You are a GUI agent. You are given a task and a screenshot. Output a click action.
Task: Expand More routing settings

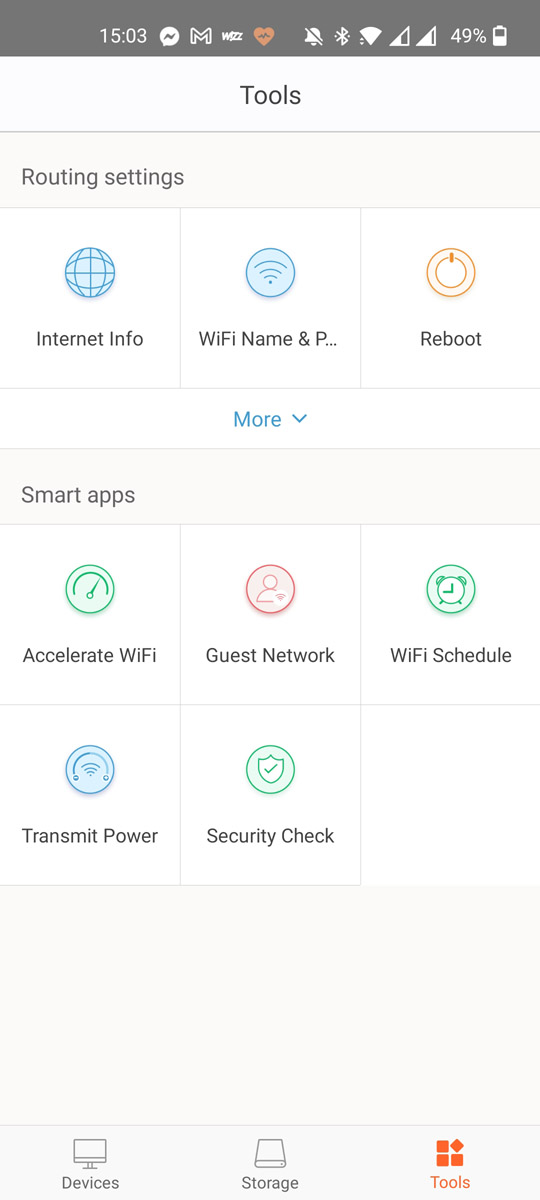coord(270,419)
